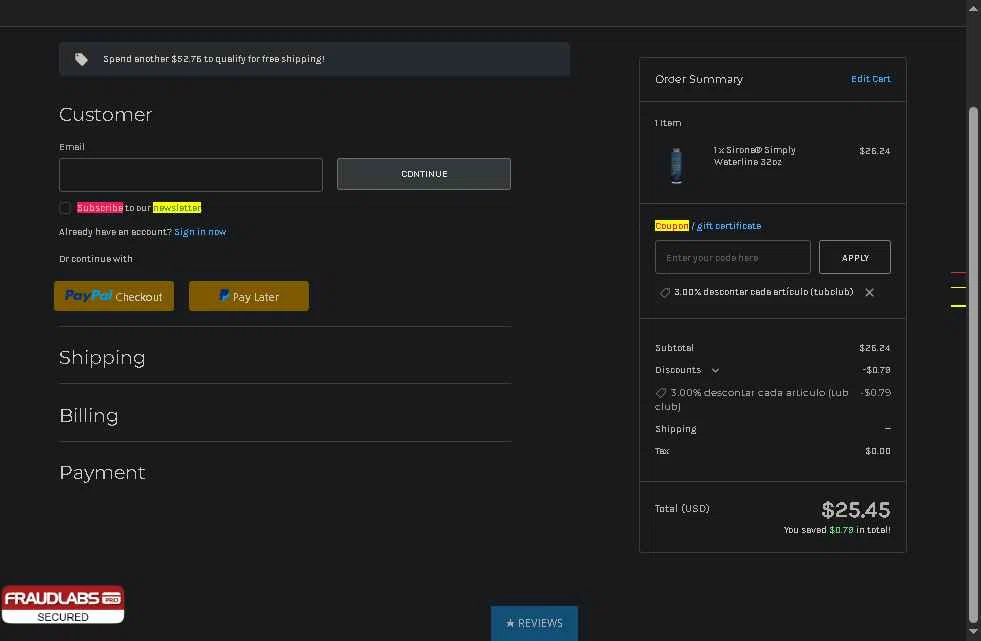Select the Payment section heading
The image size is (981, 641).
click(x=102, y=472)
